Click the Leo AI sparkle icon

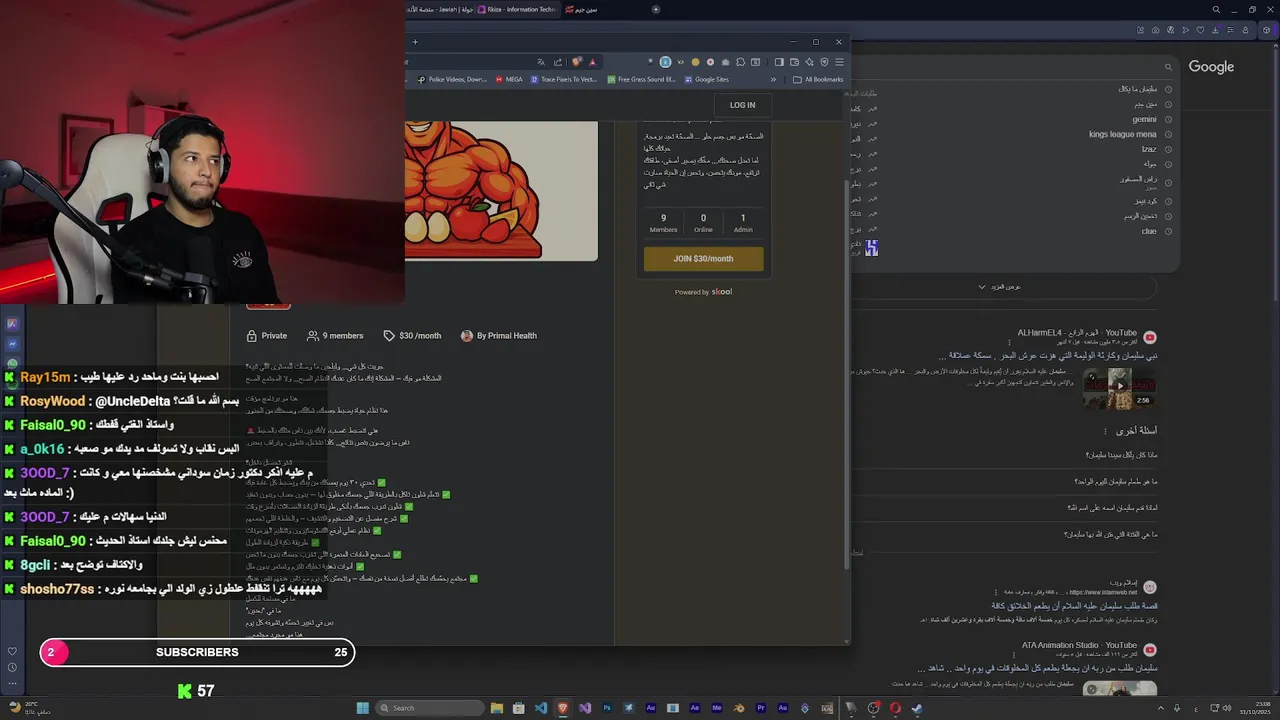809,62
